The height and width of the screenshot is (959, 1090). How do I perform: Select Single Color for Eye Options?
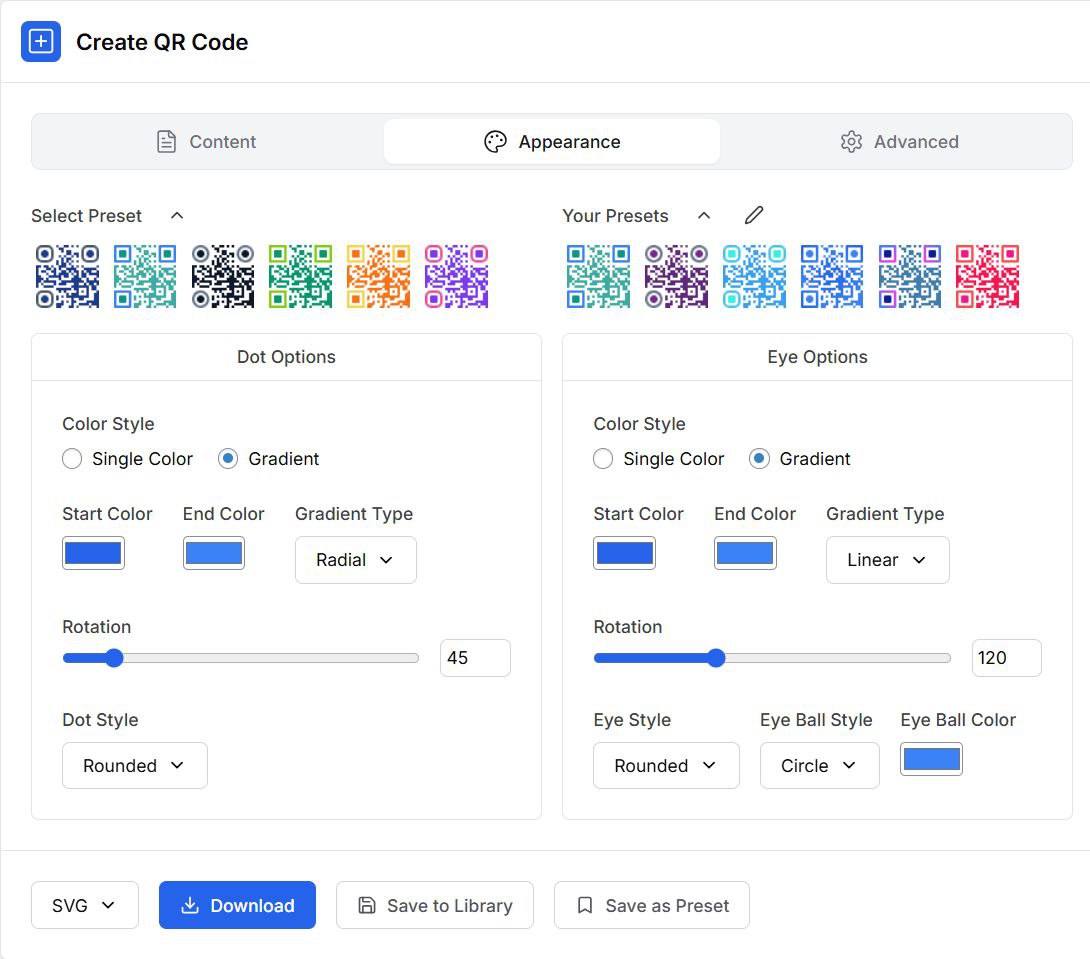(x=603, y=459)
